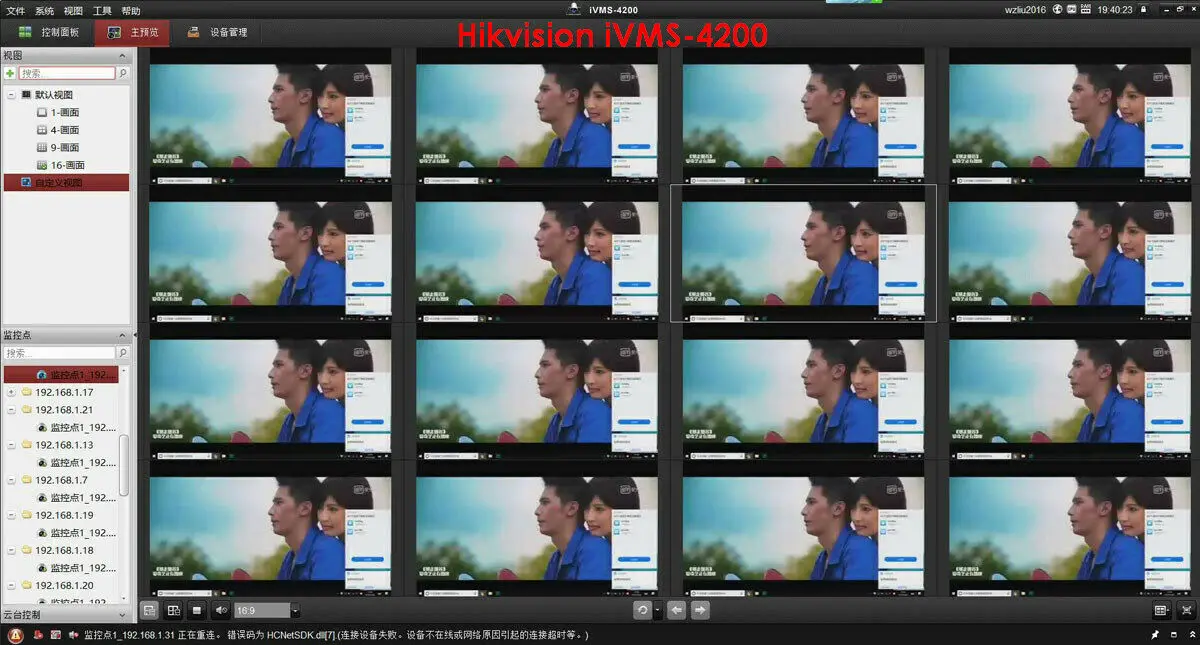Collapse the 192.168.1.18 device node
Image resolution: width=1200 pixels, height=645 pixels.
pos(11,550)
